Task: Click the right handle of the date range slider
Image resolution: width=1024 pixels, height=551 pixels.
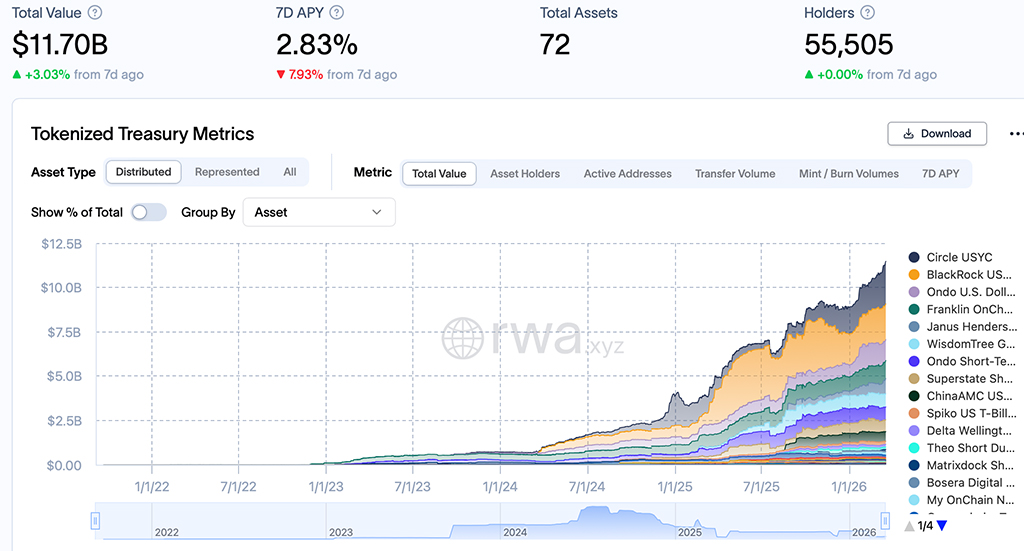Action: pos(886,520)
